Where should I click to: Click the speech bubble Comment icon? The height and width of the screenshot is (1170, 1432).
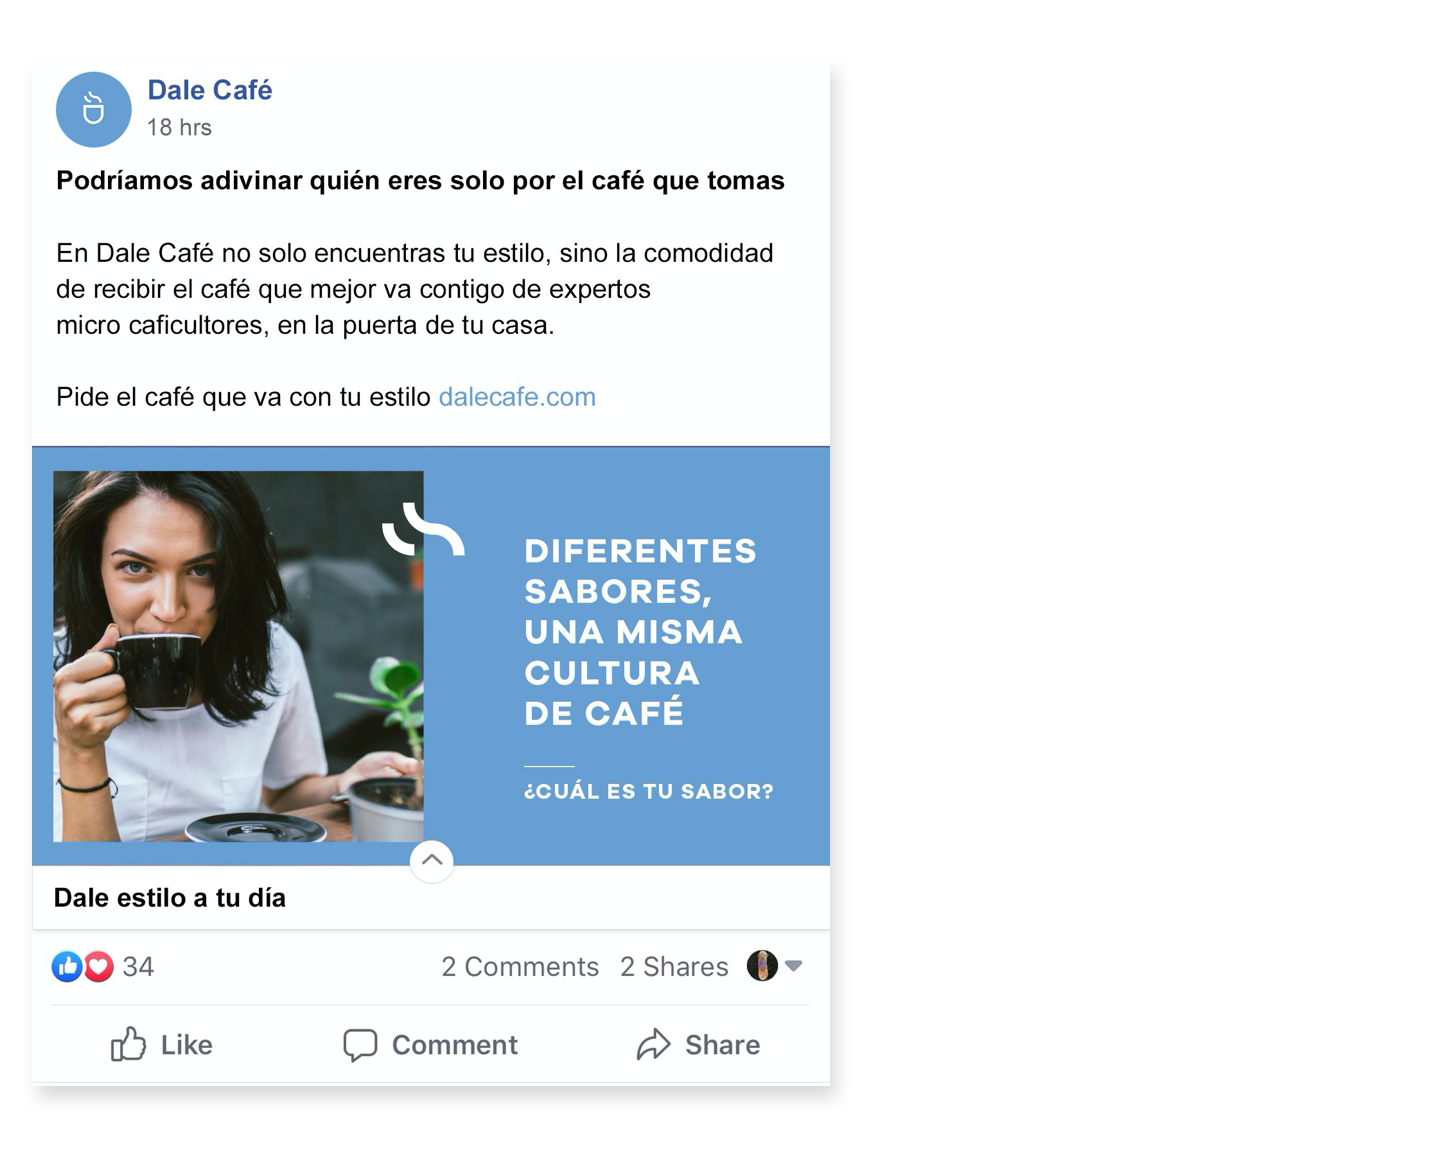(x=360, y=1045)
